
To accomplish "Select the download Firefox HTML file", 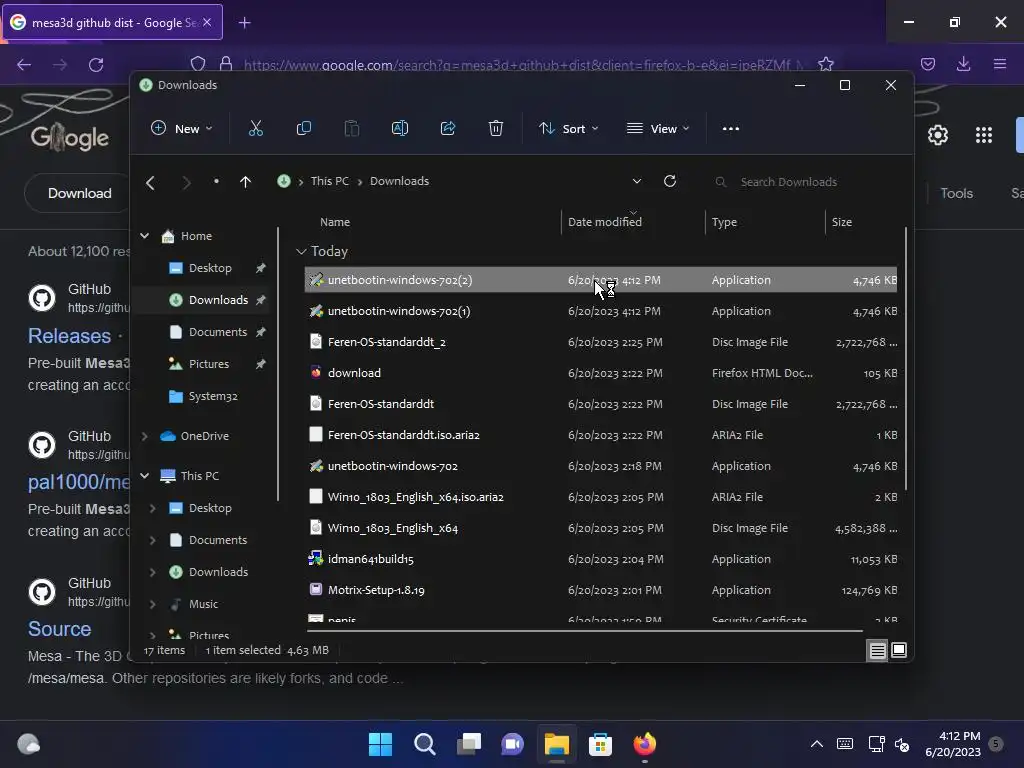I will [x=601, y=373].
